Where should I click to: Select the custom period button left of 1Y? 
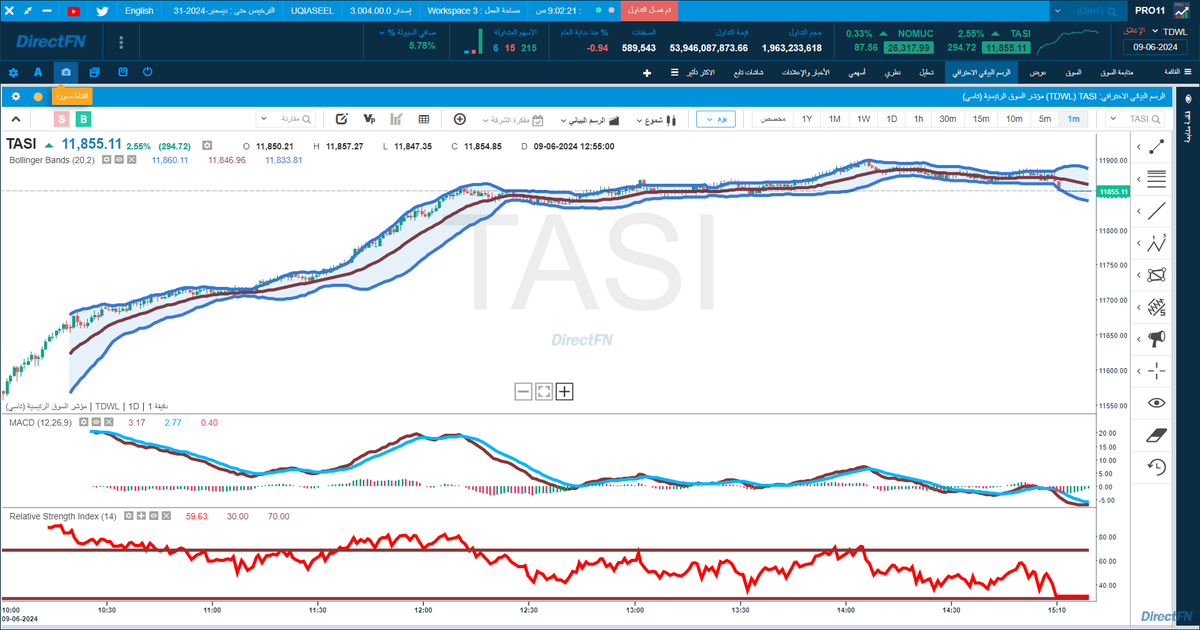[772, 119]
